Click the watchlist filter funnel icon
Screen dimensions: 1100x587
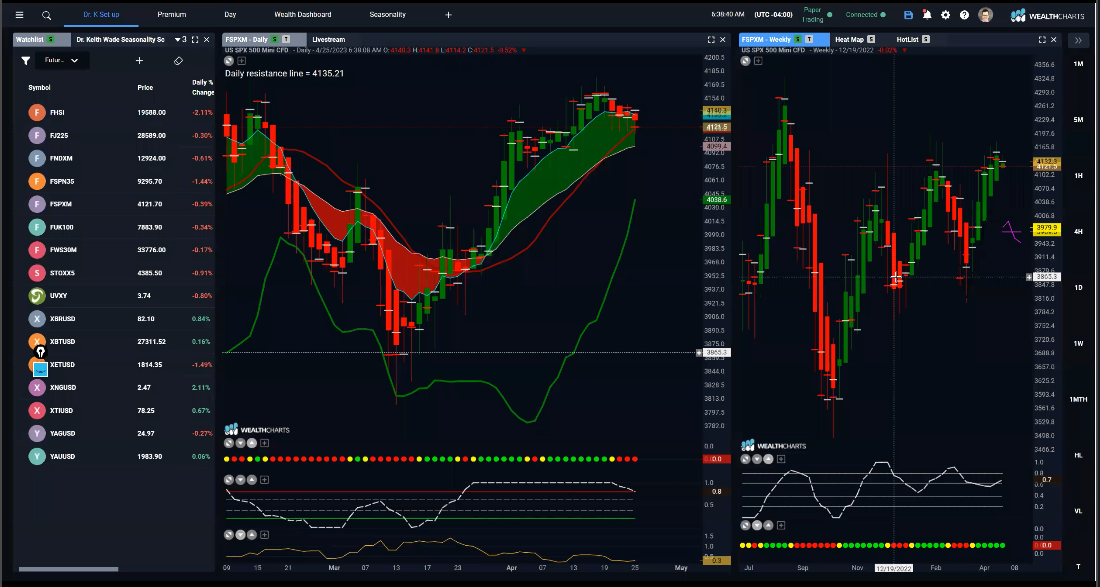point(25,61)
